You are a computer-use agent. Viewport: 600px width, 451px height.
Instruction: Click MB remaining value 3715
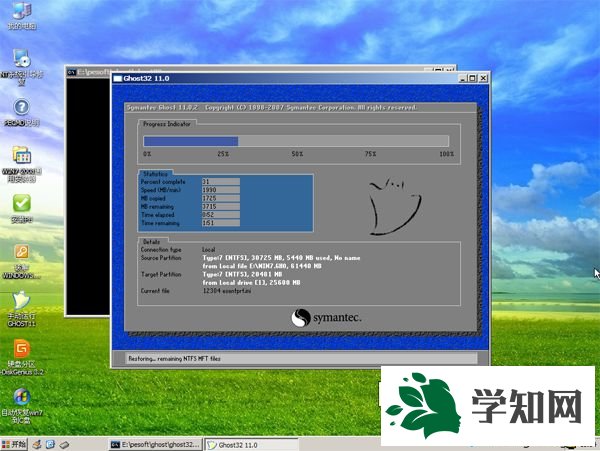pos(221,207)
